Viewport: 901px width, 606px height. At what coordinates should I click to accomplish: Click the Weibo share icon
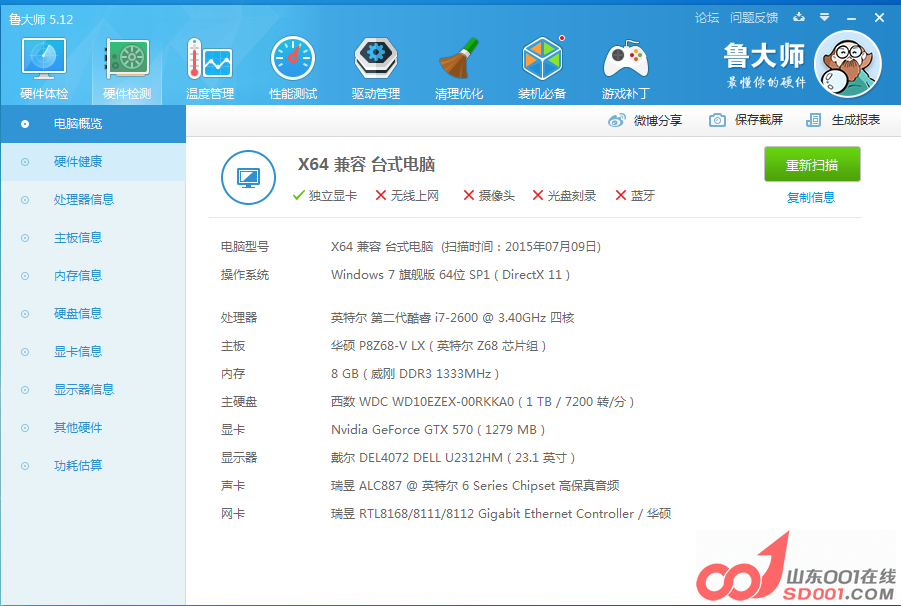coord(617,120)
